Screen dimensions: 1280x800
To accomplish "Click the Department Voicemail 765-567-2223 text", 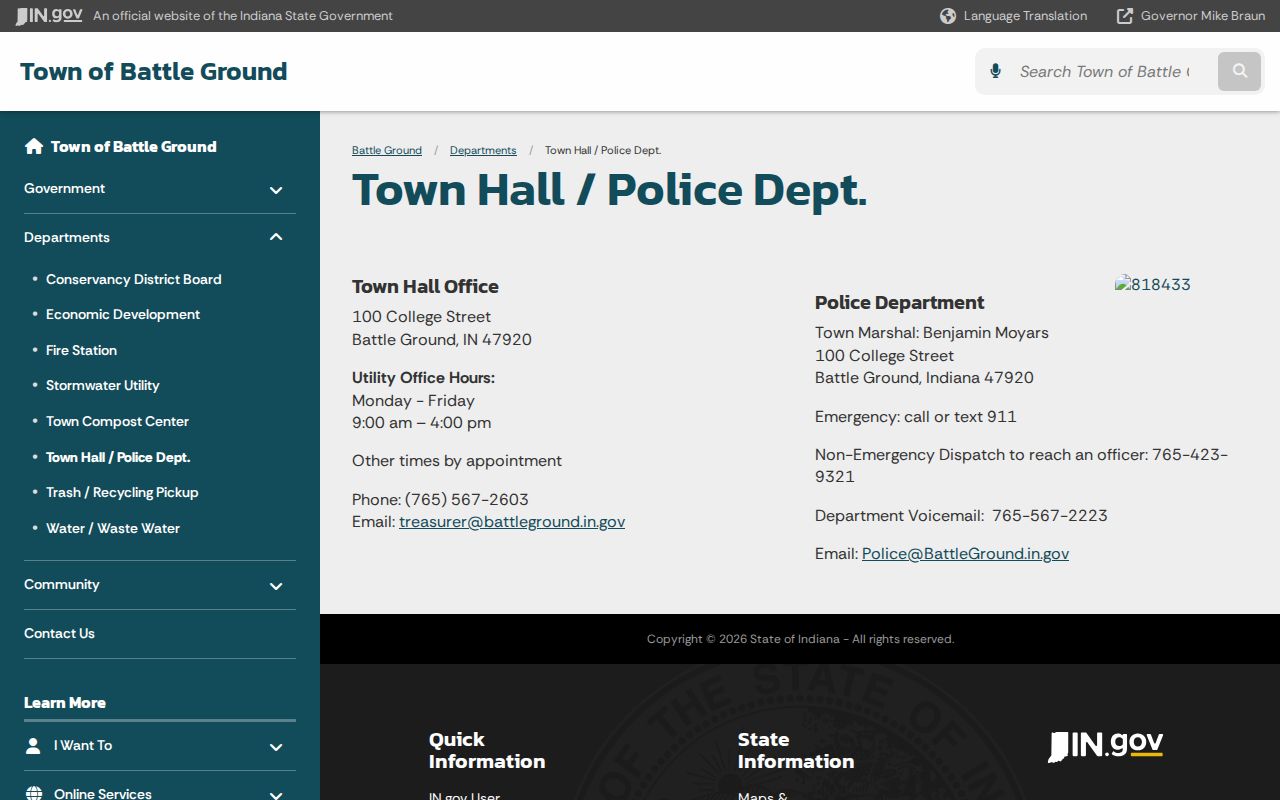I will pyautogui.click(x=961, y=515).
